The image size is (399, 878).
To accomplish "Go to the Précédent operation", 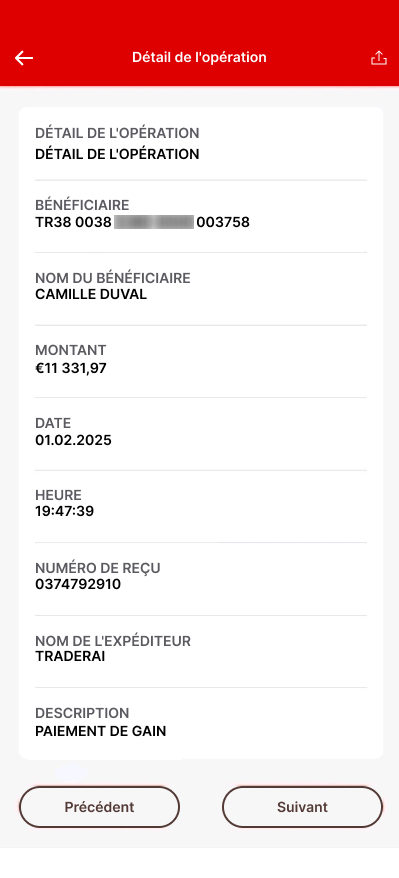I will (x=100, y=807).
